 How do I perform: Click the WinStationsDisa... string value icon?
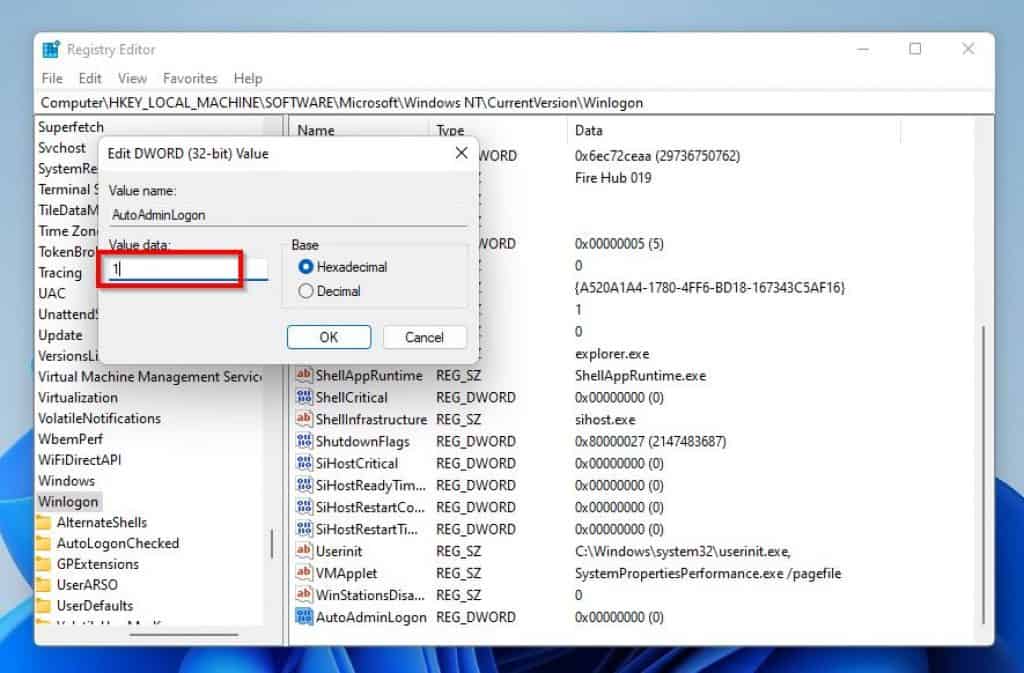click(304, 595)
